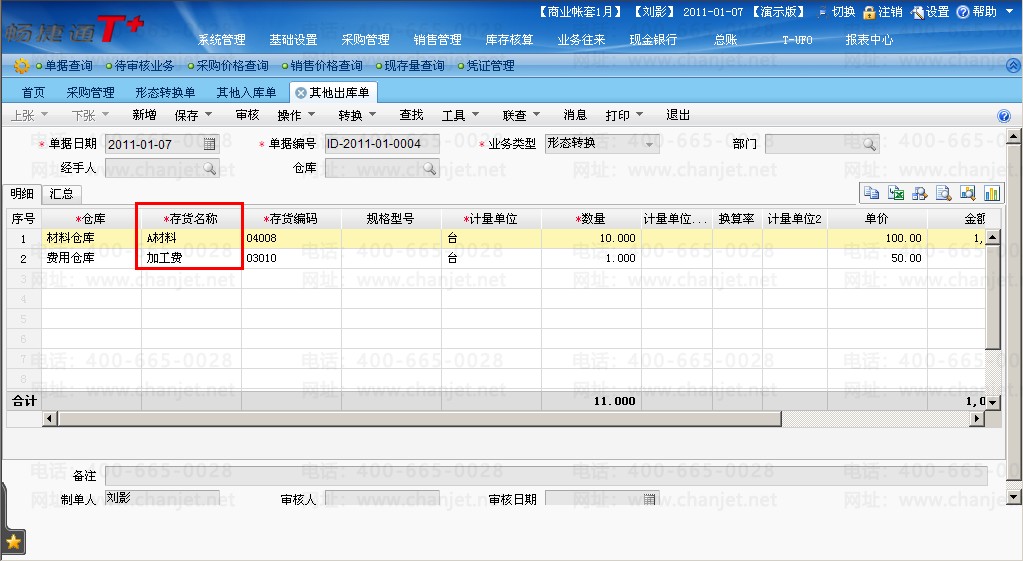Click the blue help icon on toolbar right
Viewport: 1023px width, 561px height.
tap(1004, 116)
